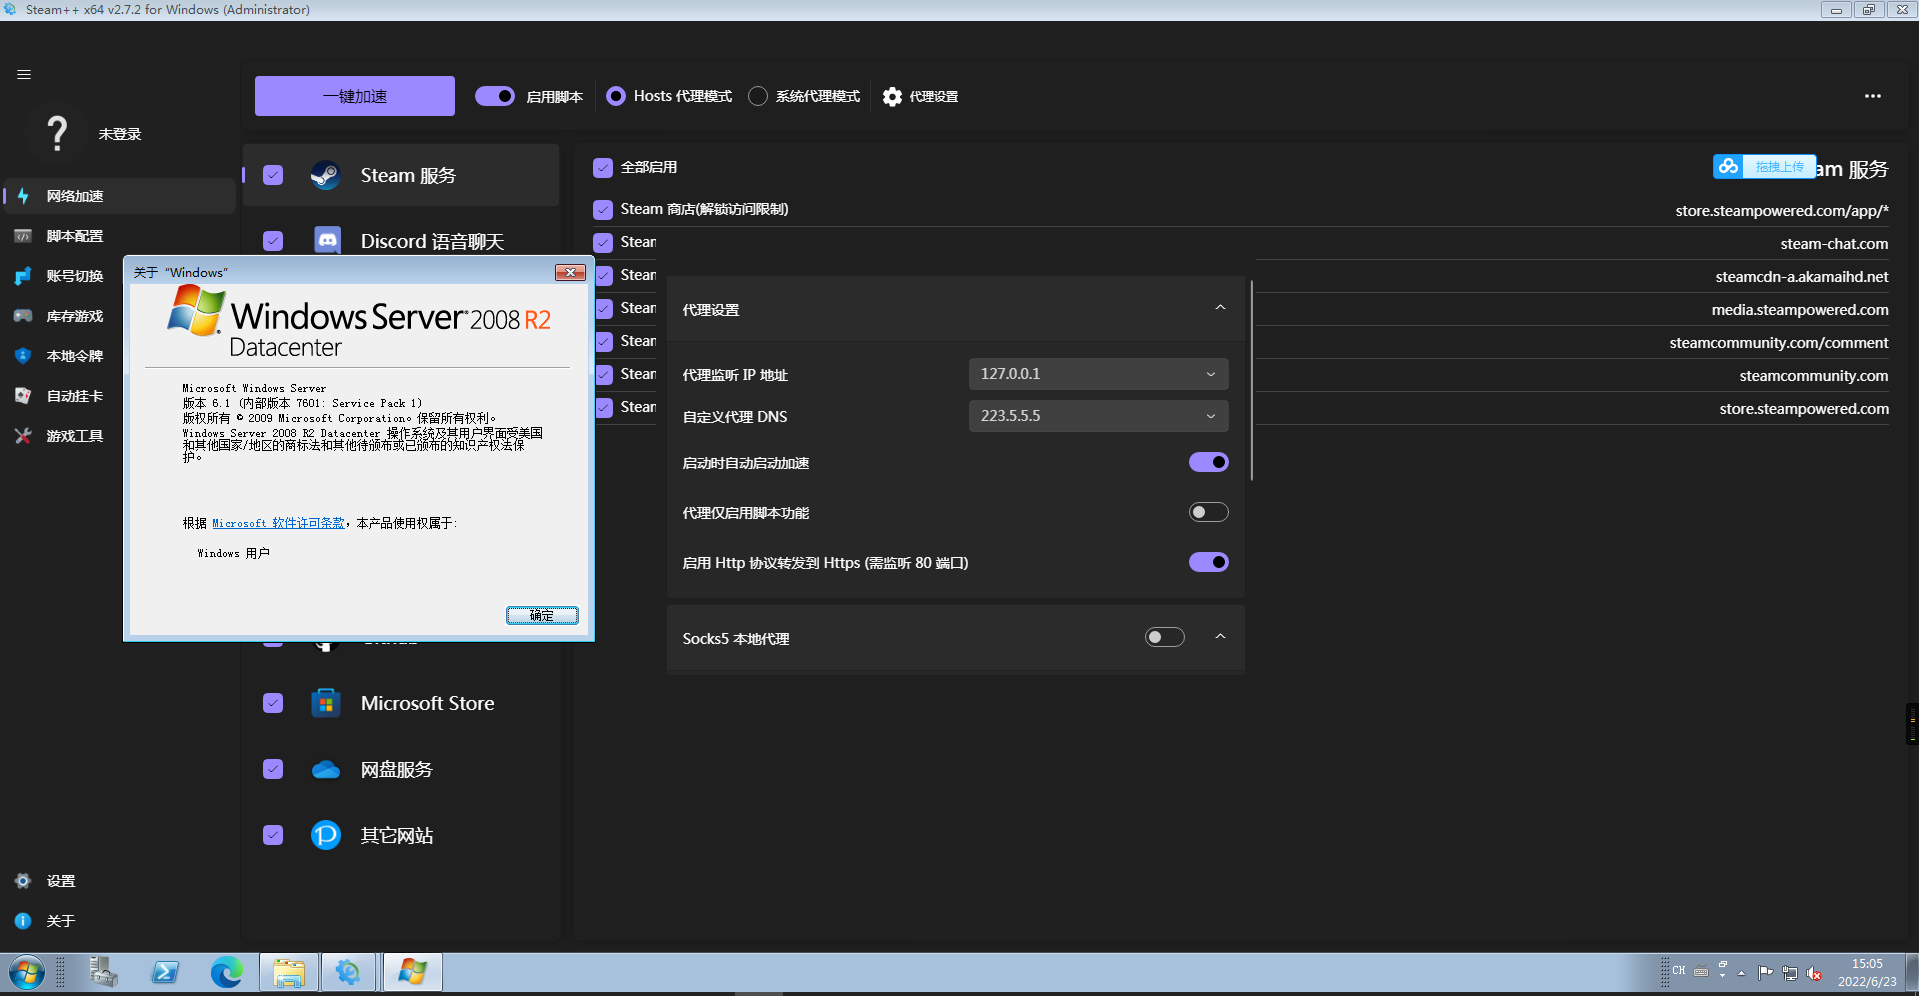Screen dimensions: 1919x996
Task: Click 确定 in the Windows dialog
Action: coord(542,615)
